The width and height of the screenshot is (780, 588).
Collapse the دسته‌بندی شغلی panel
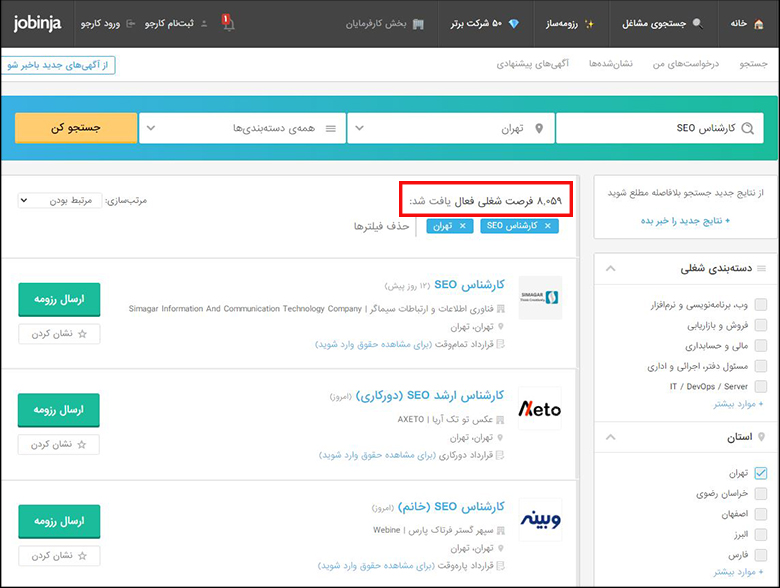[611, 269]
